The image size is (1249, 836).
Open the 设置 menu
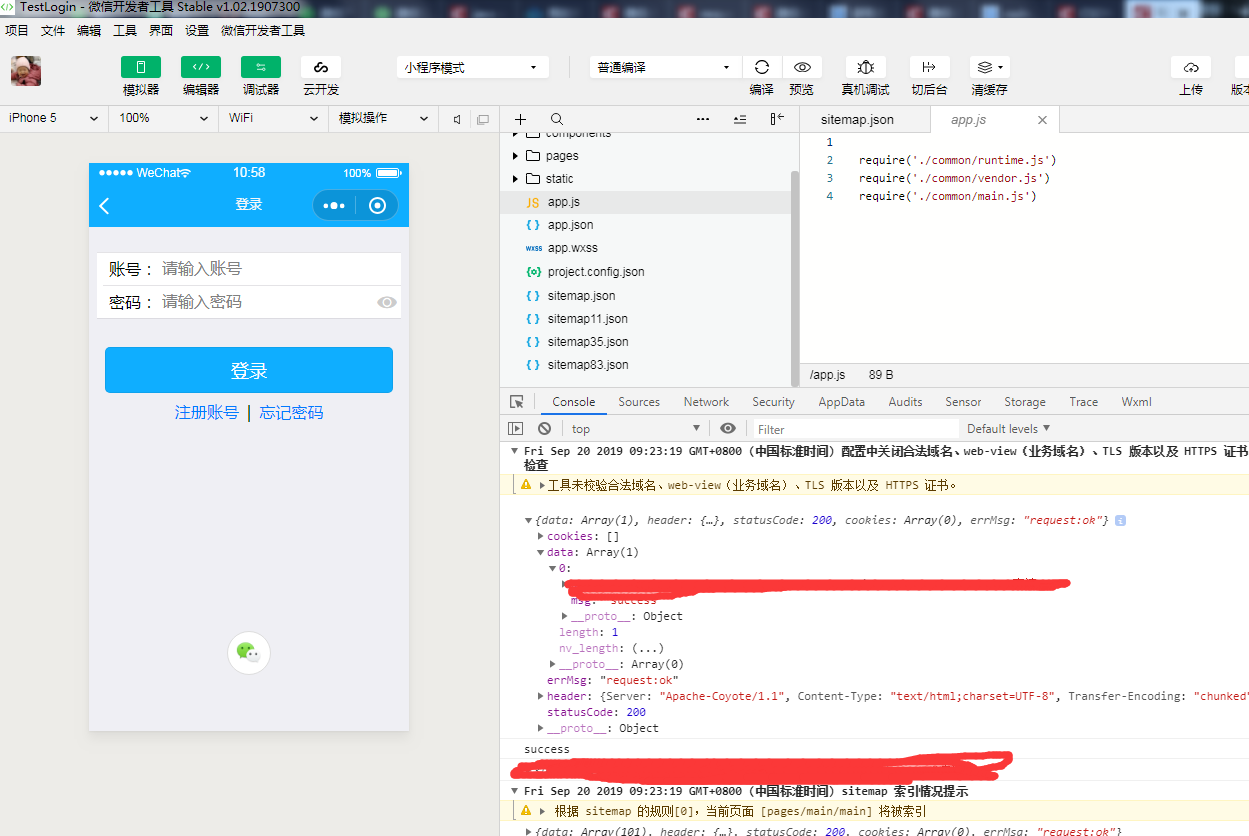point(197,31)
